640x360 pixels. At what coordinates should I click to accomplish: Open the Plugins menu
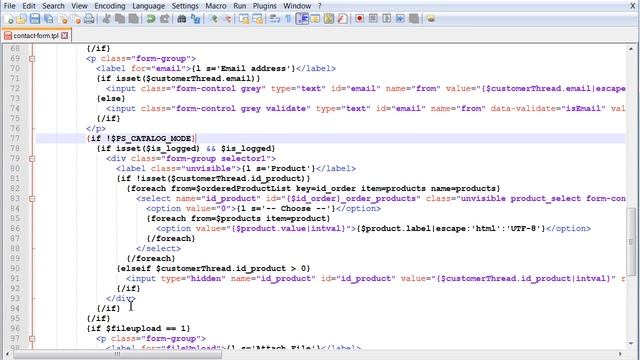(264, 6)
